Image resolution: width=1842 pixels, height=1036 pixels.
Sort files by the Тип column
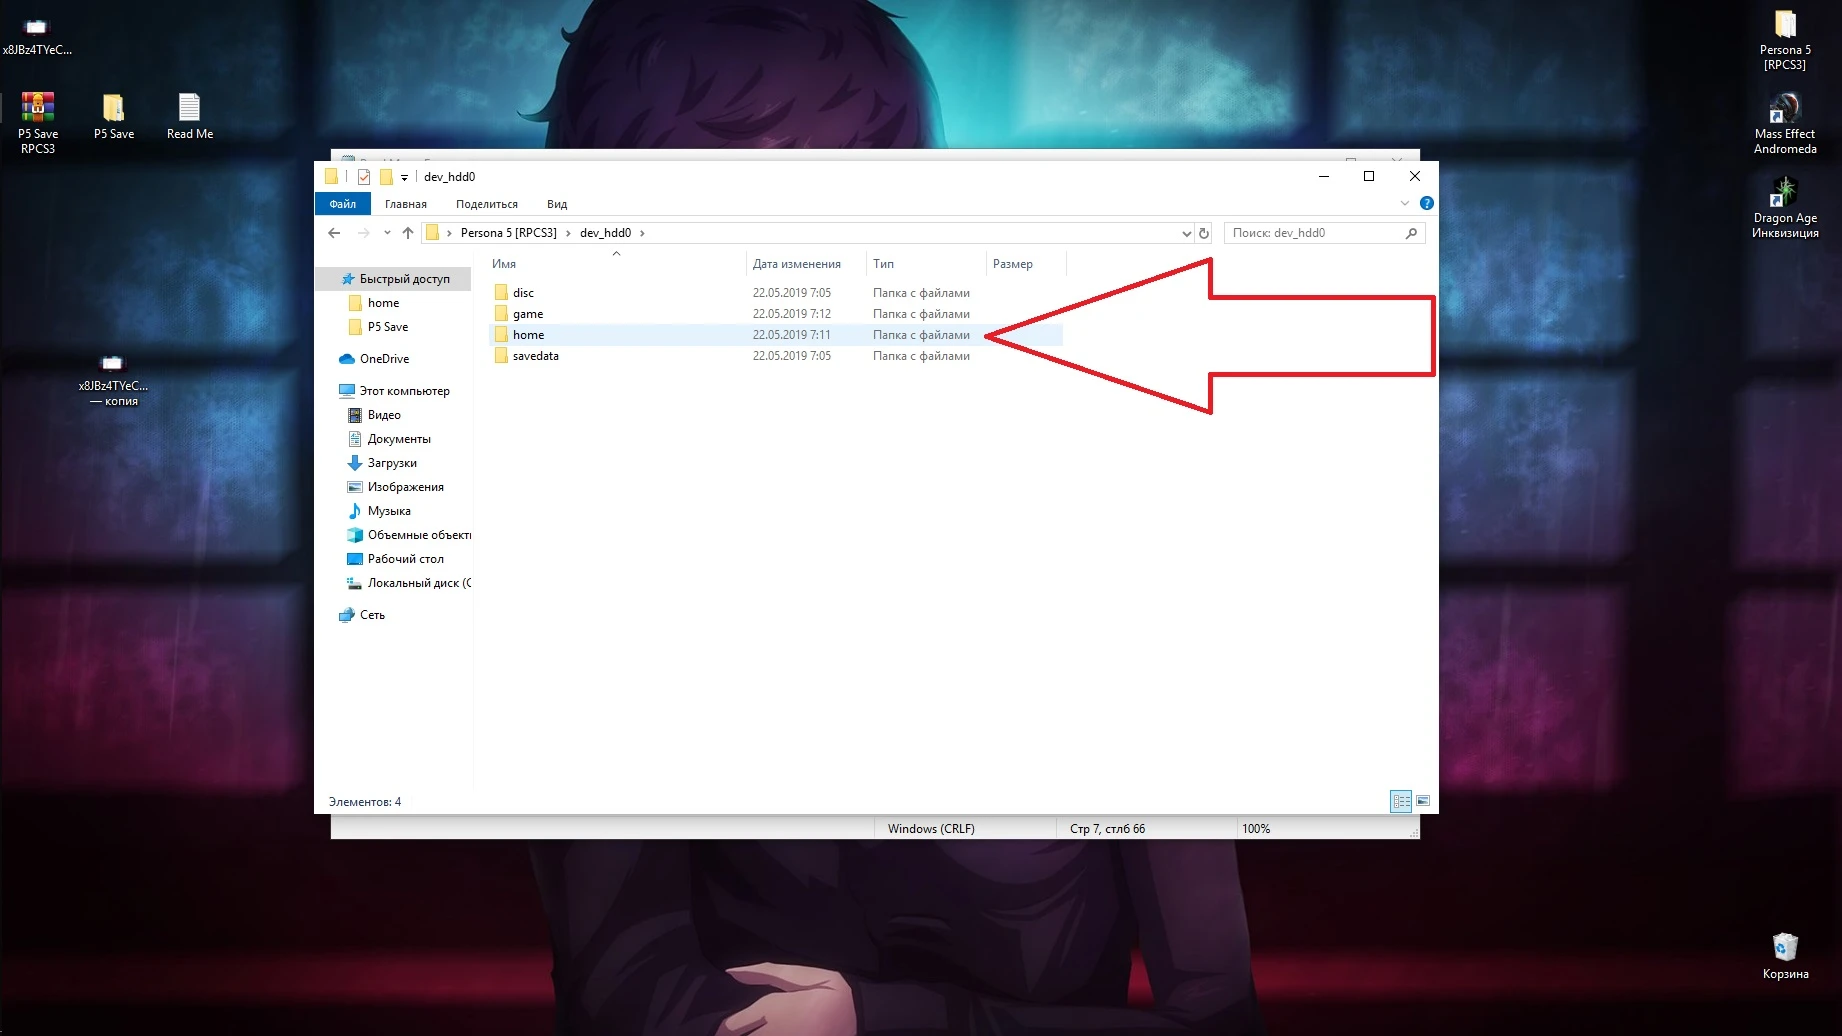click(x=926, y=264)
